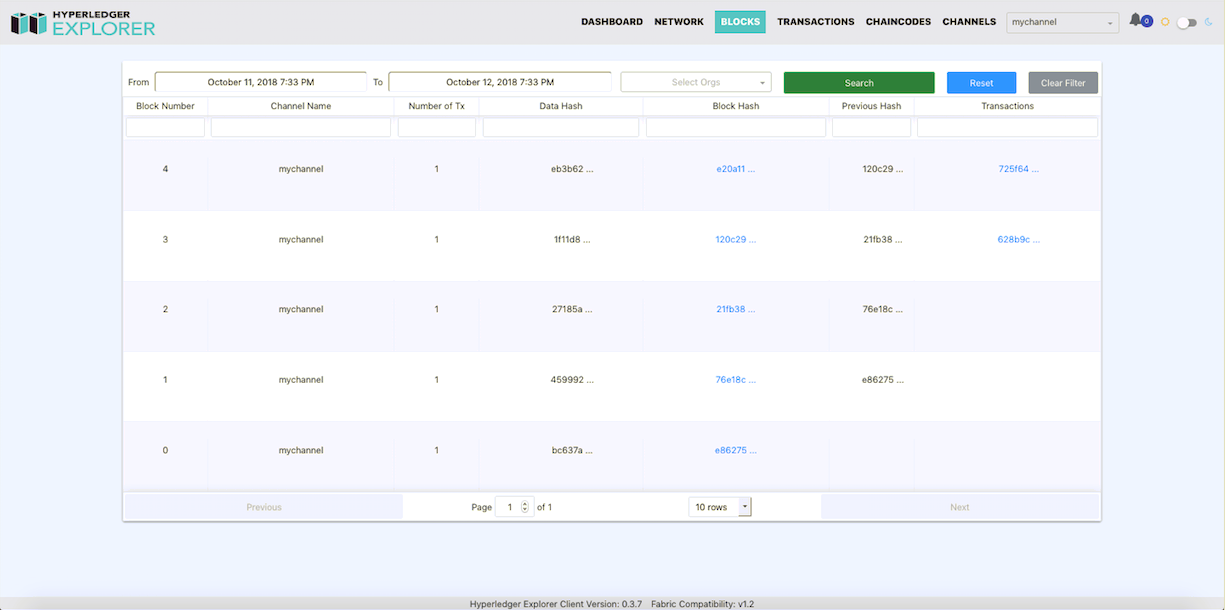The width and height of the screenshot is (1225, 610).
Task: Navigate to the Channels tab
Action: pos(969,22)
